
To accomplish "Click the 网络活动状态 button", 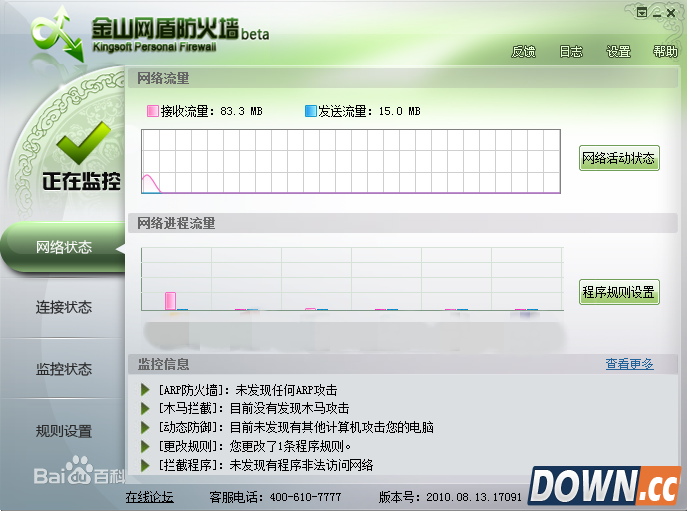I will click(619, 158).
